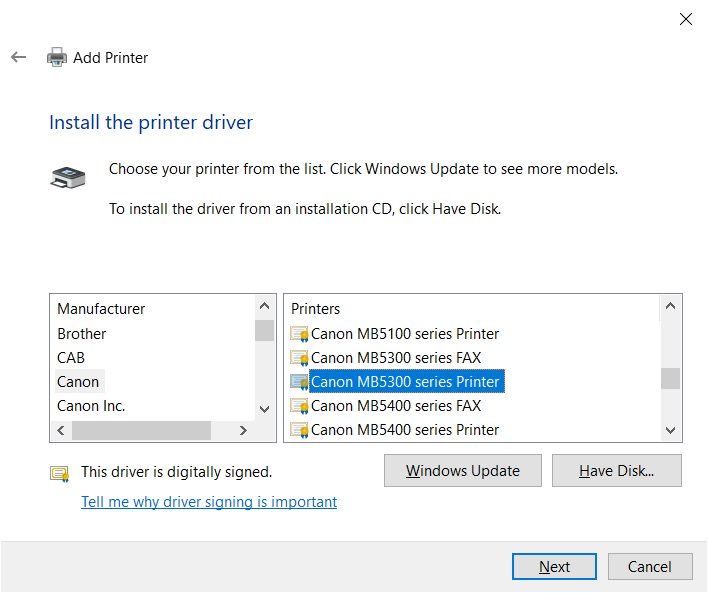This screenshot has height=593, width=708.
Task: Open Windows Update for more models
Action: (463, 471)
